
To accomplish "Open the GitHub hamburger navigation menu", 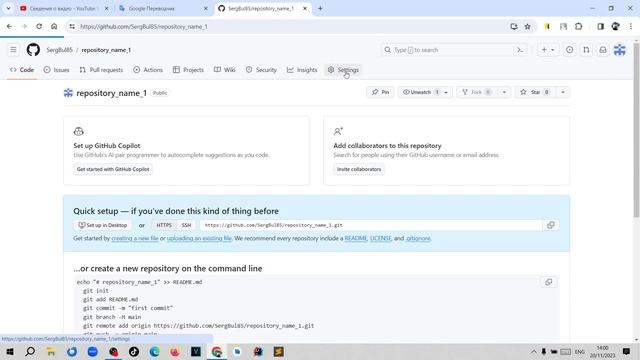I will click(13, 50).
